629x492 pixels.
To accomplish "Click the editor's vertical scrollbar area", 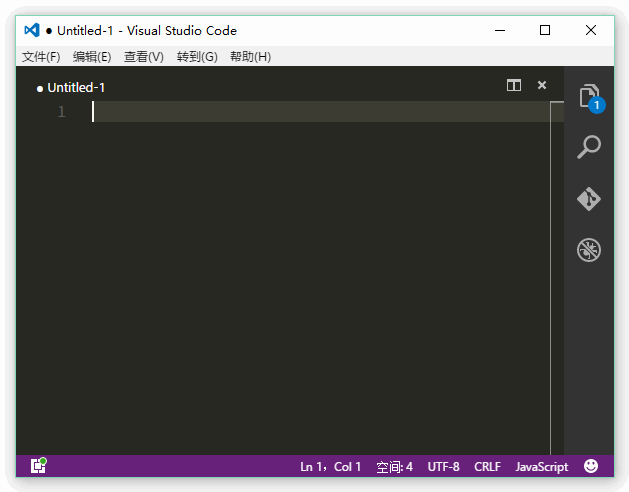I will [557, 278].
